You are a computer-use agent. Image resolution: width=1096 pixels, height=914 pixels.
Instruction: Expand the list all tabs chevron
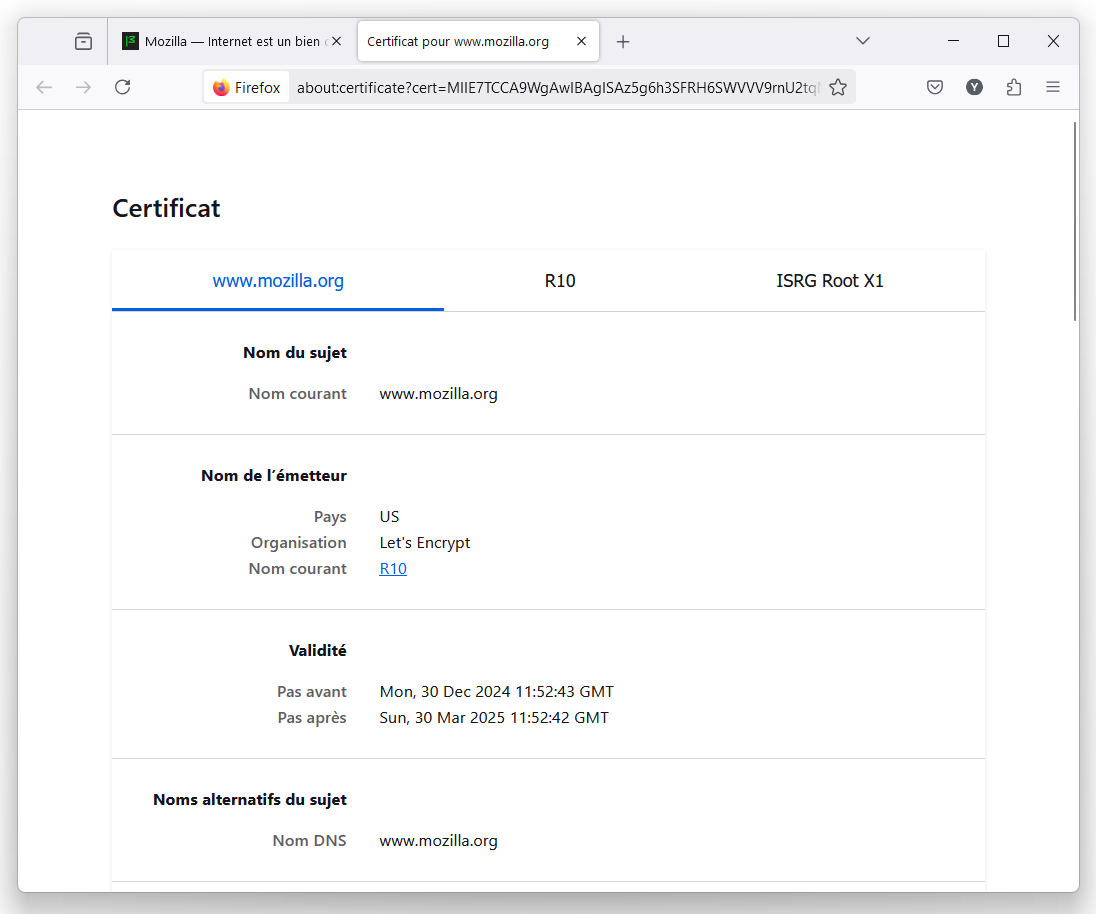tap(863, 41)
